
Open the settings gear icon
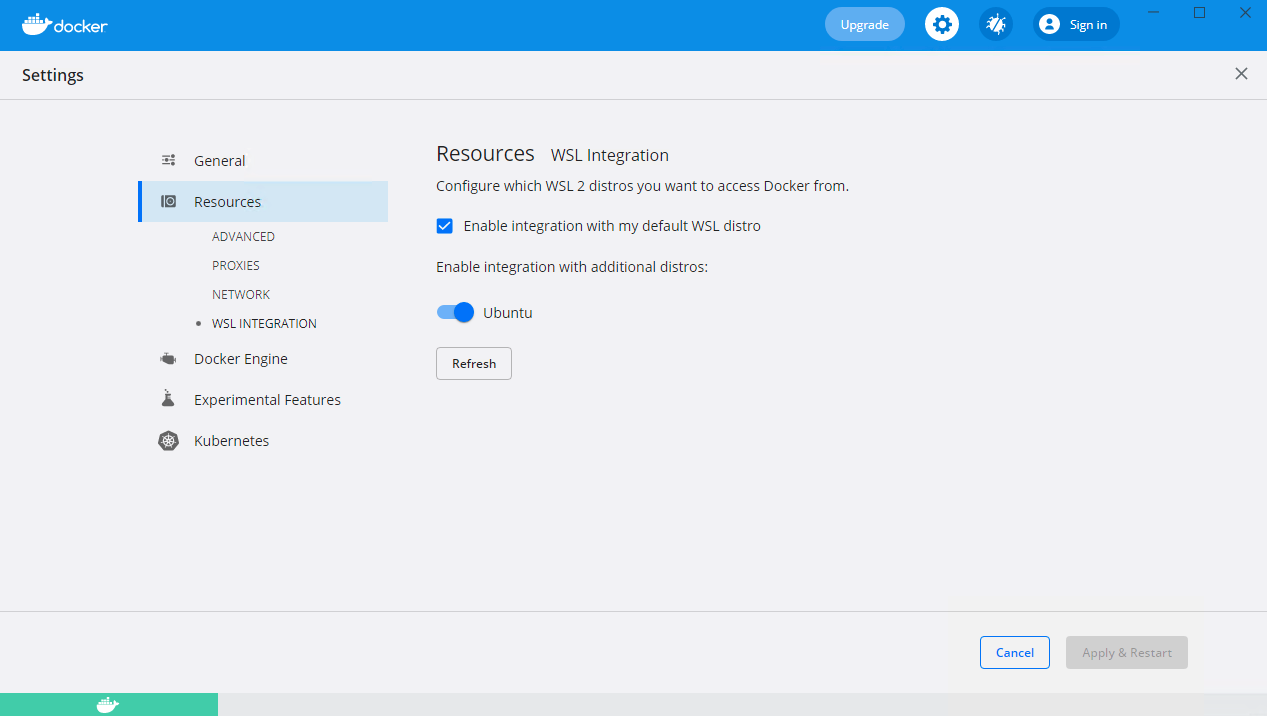[941, 24]
